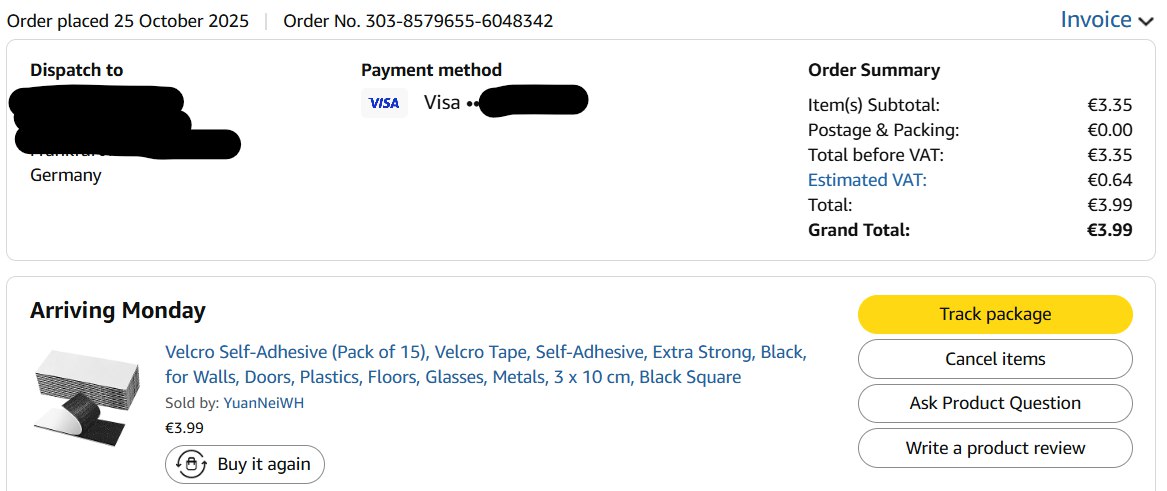The image size is (1167, 491).
Task: Click the Dispatch to heading
Action: click(x=77, y=70)
